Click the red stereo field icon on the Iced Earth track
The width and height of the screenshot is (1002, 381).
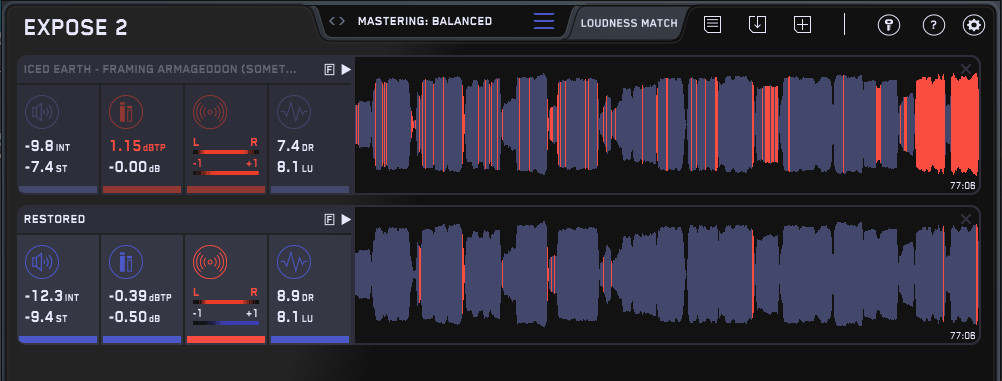click(x=210, y=112)
